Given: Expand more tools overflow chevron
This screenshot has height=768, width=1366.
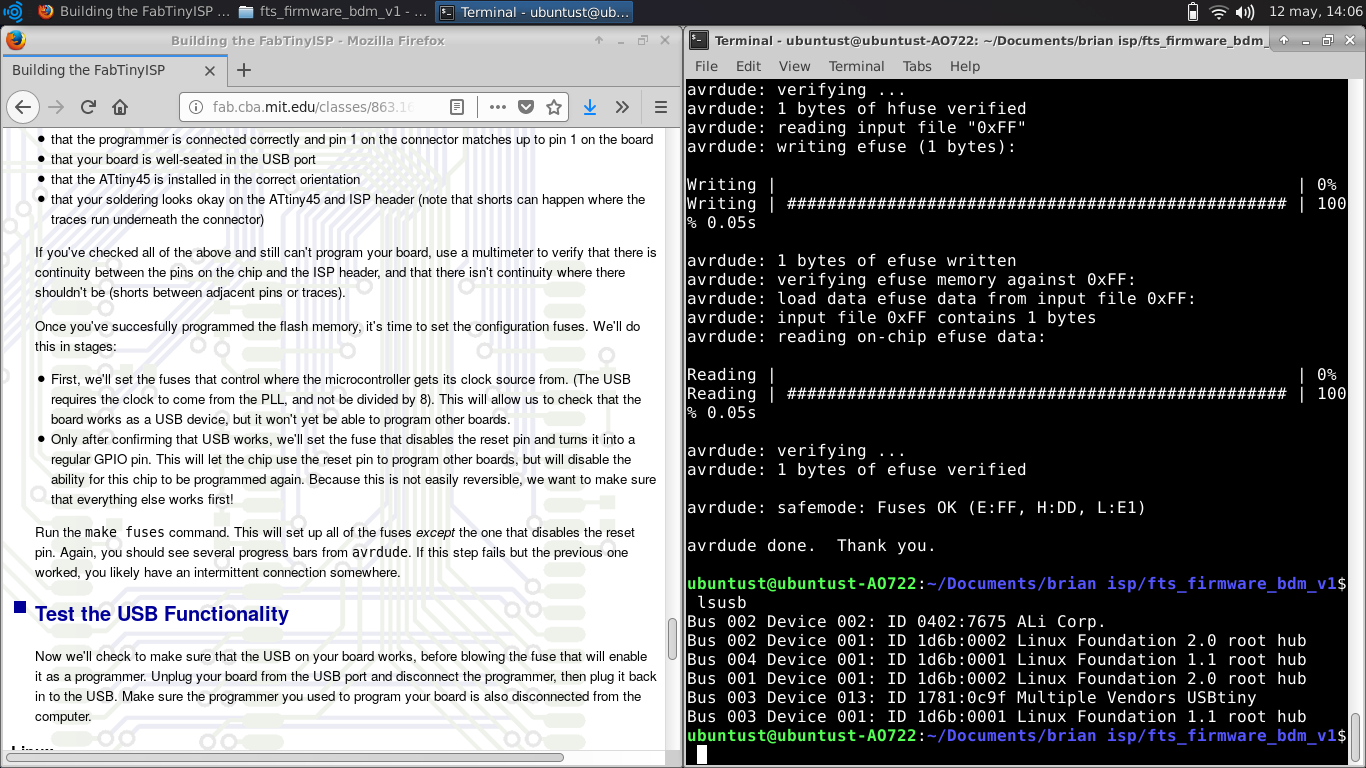Looking at the screenshot, I should 622,107.
